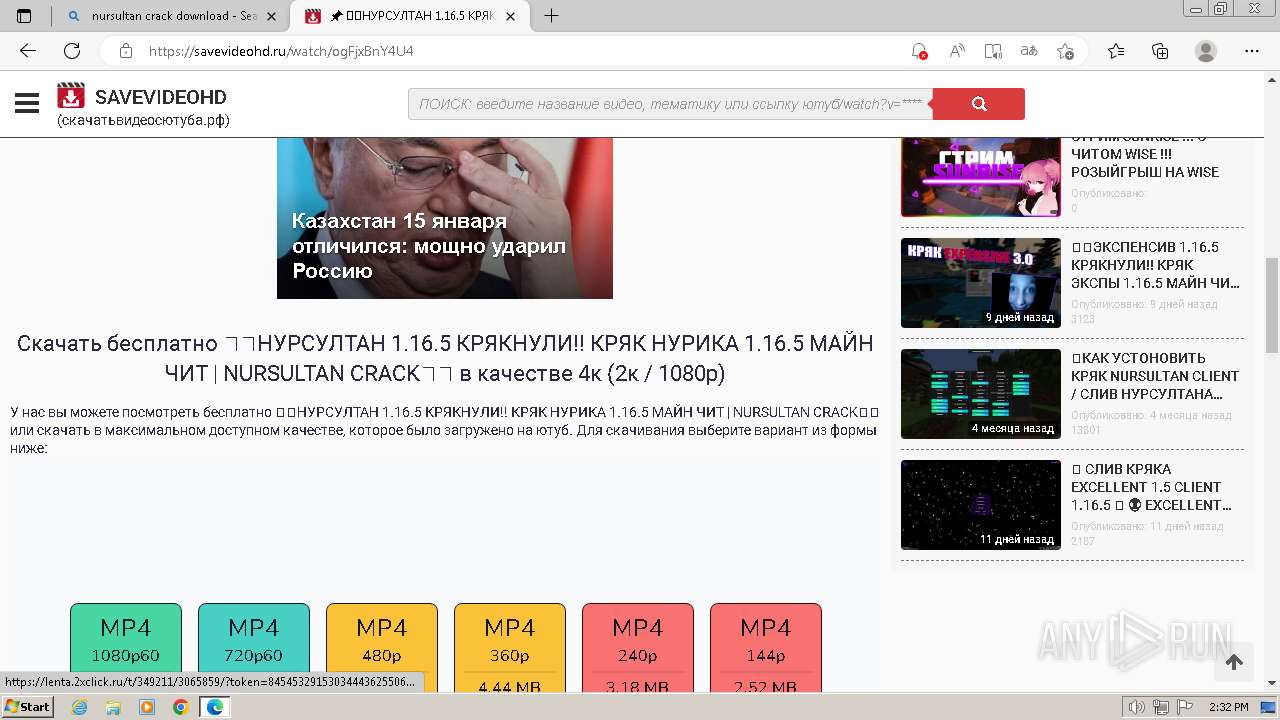1280x720 pixels.
Task: Open the translate page icon
Action: click(x=1029, y=51)
